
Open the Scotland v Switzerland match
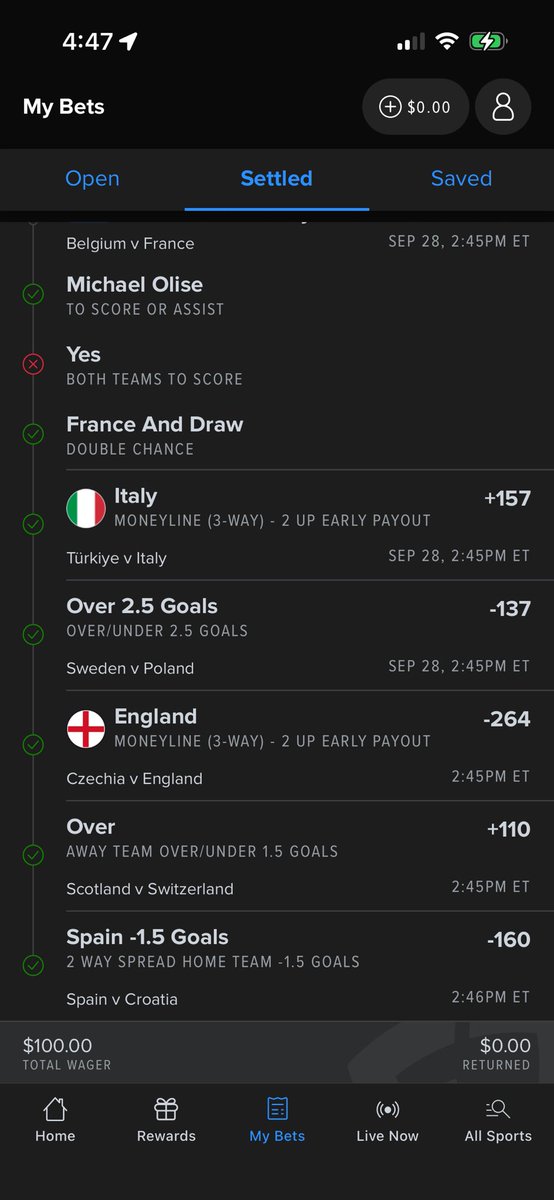150,888
